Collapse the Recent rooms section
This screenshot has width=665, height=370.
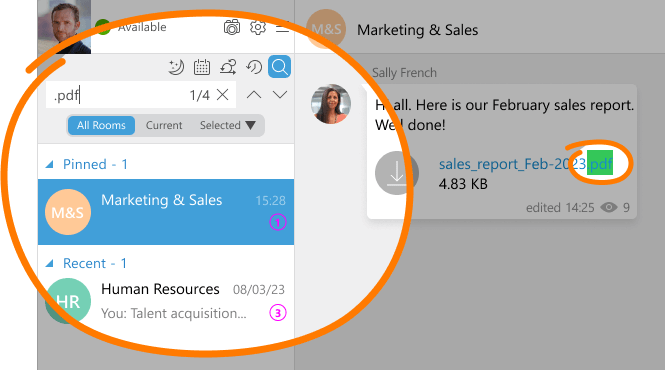(50, 263)
